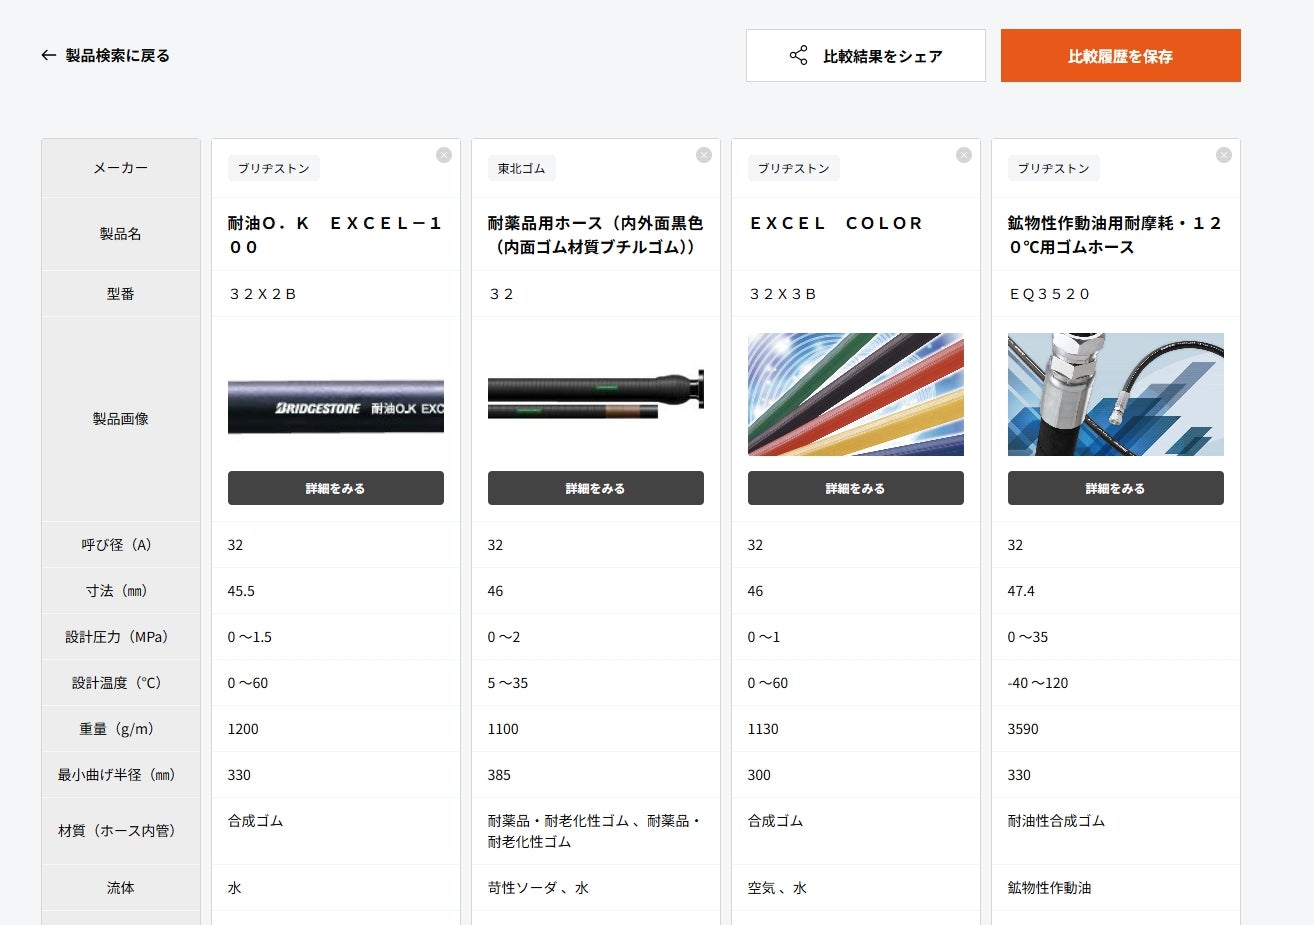The width and height of the screenshot is (1314, 925).
Task: Click the share icon in 比較結果をシェア button
Action: 798,56
